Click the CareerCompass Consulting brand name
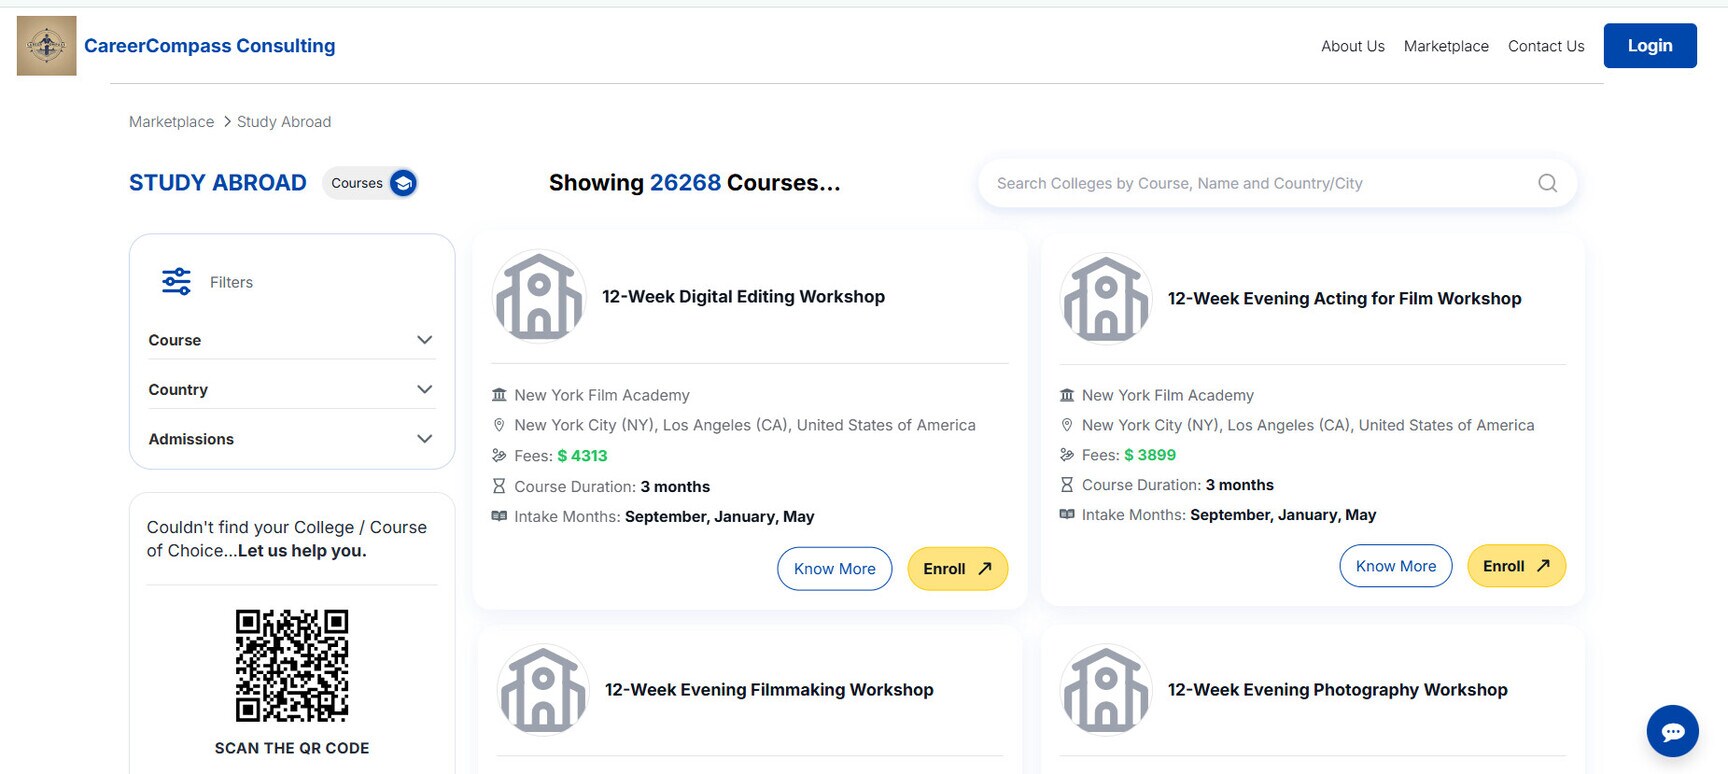Screen dimensions: 1728x774 [210, 46]
